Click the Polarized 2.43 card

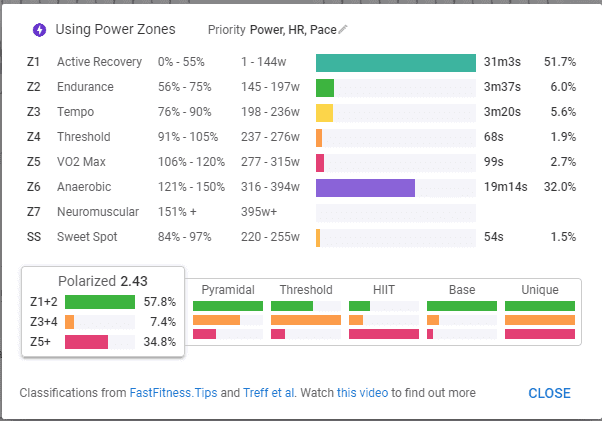click(x=104, y=311)
